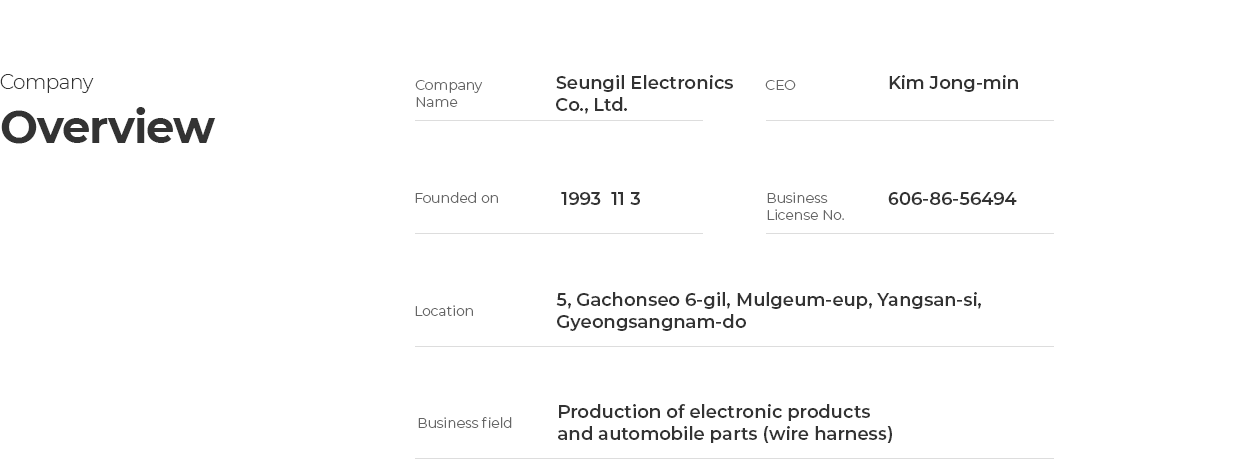Click "Yangsan-si" in the address

pos(929,300)
